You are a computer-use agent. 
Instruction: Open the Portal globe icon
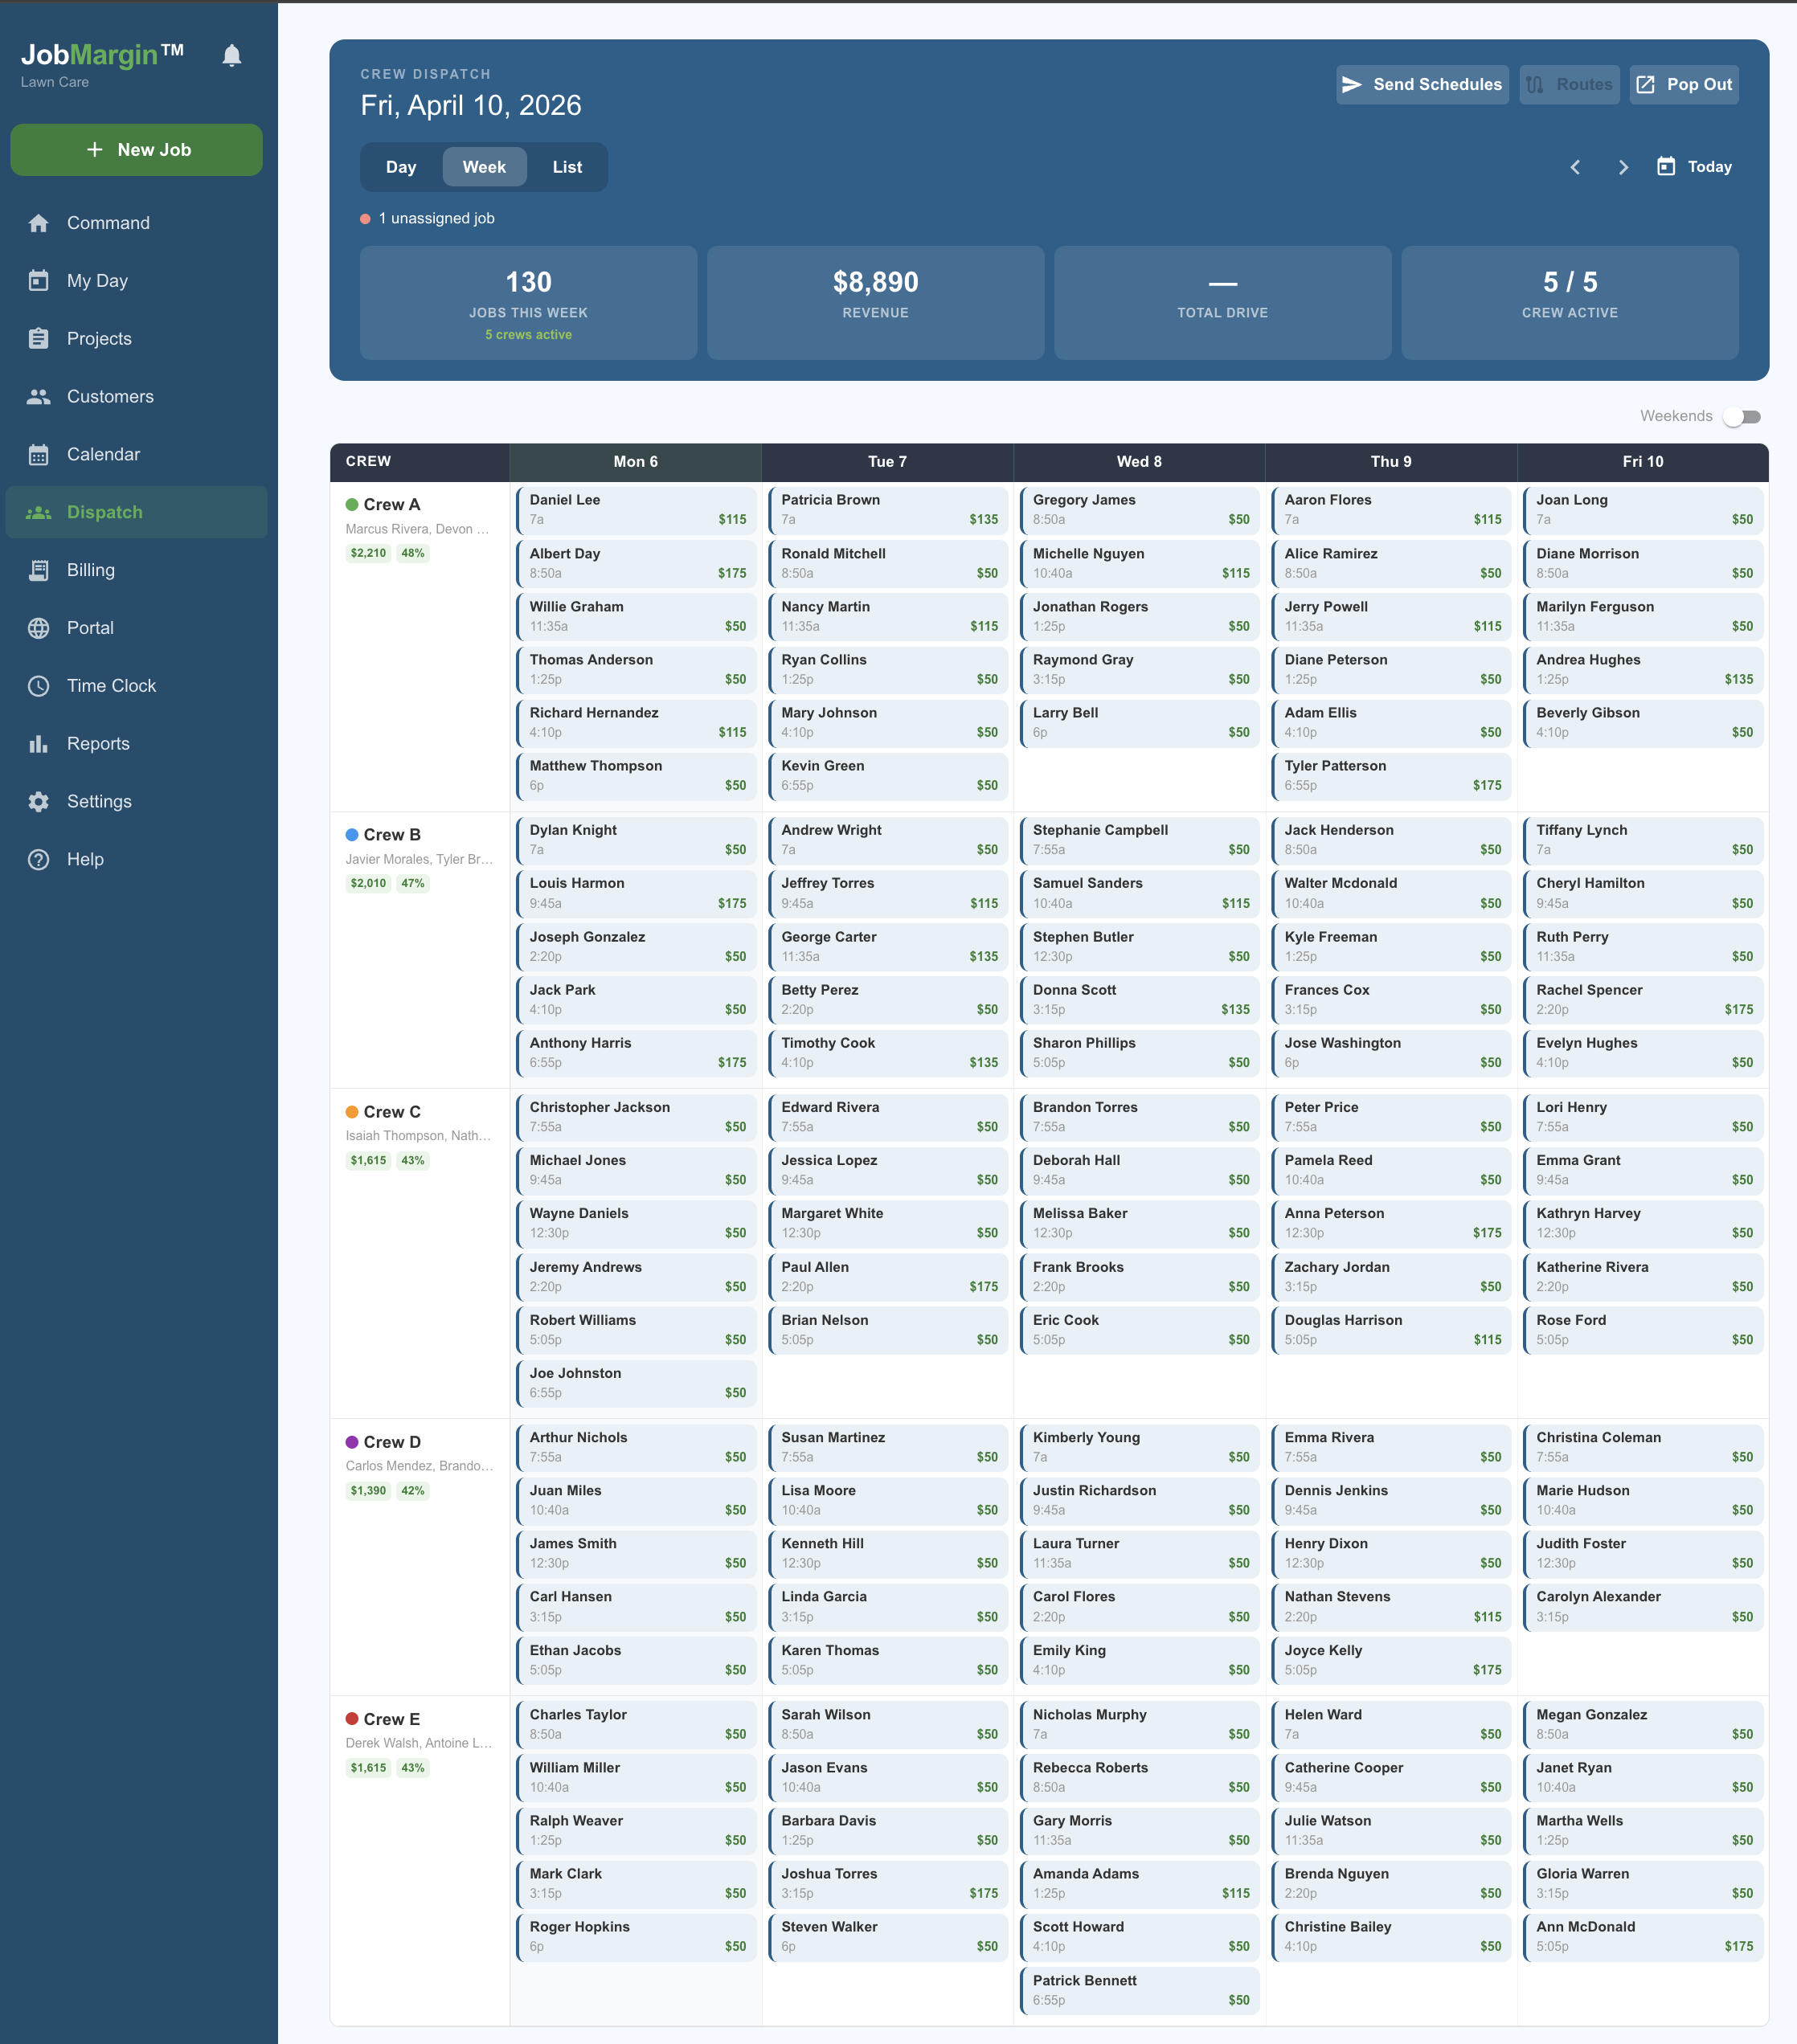pyautogui.click(x=39, y=627)
